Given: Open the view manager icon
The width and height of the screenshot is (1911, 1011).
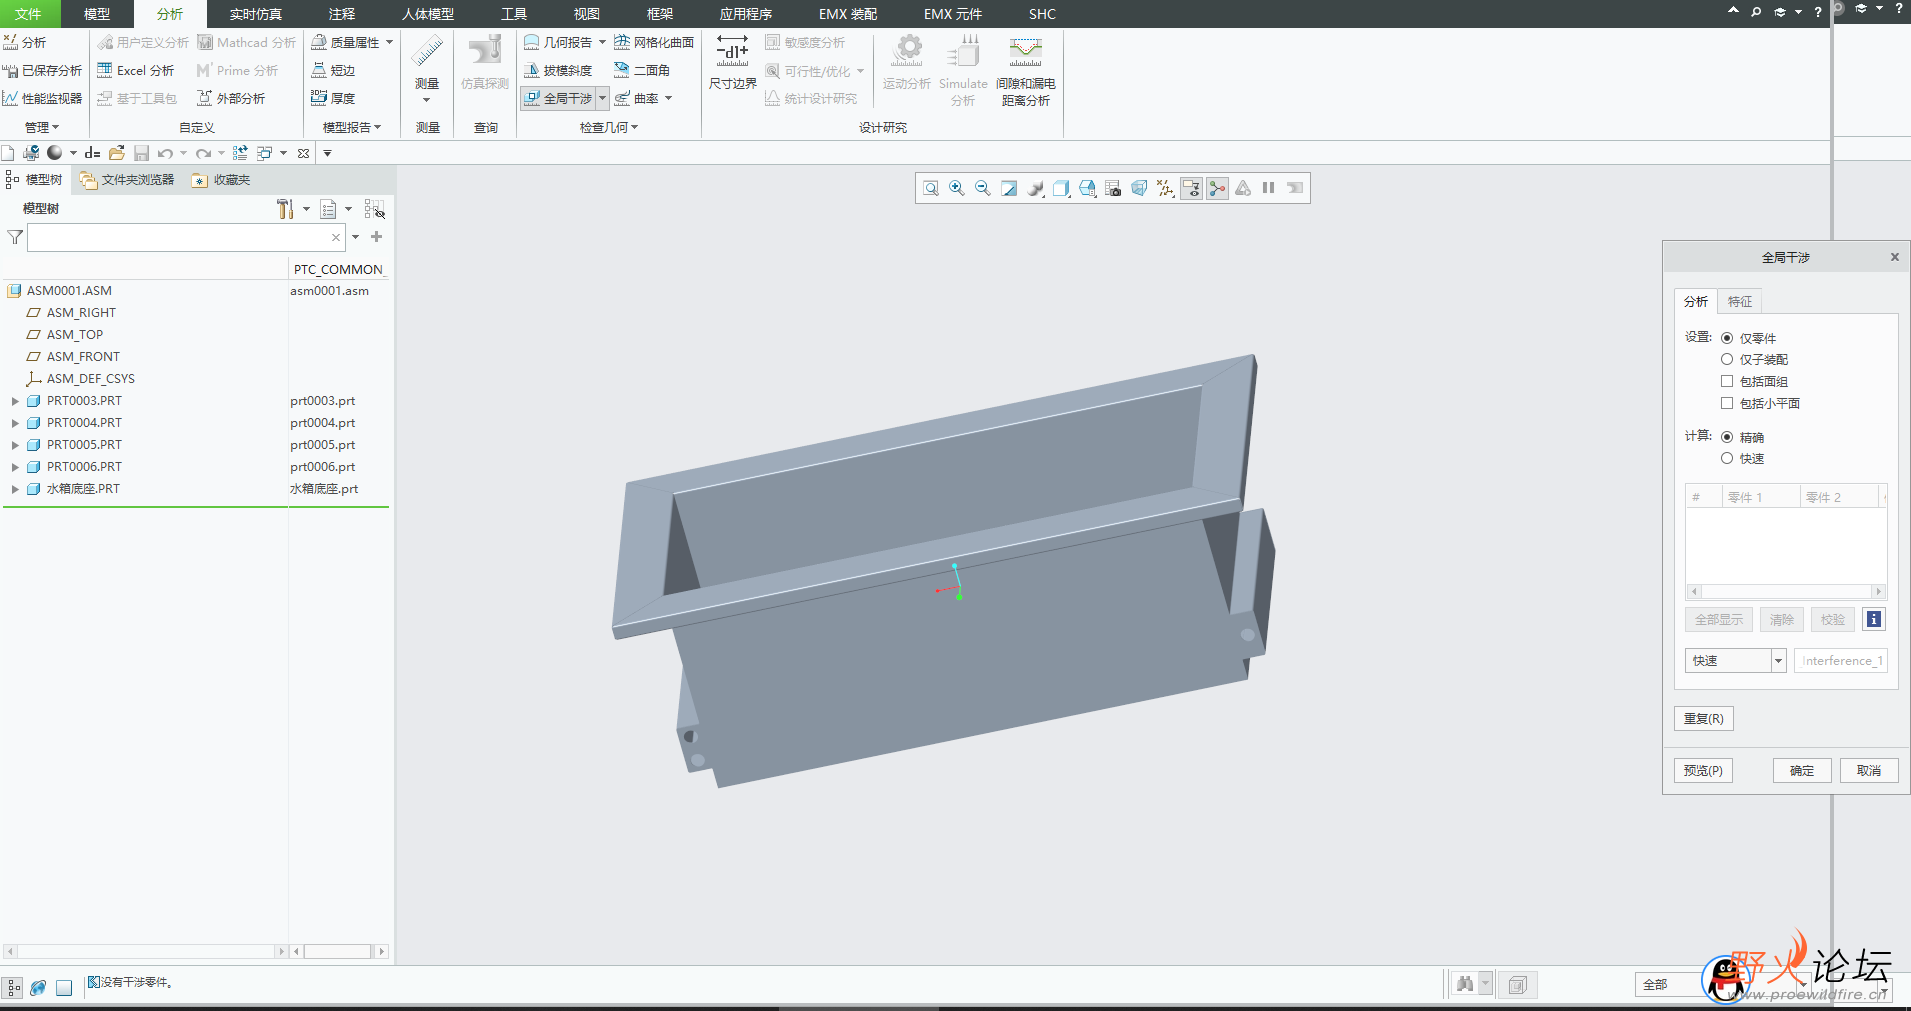Looking at the screenshot, I should coord(1087,188).
